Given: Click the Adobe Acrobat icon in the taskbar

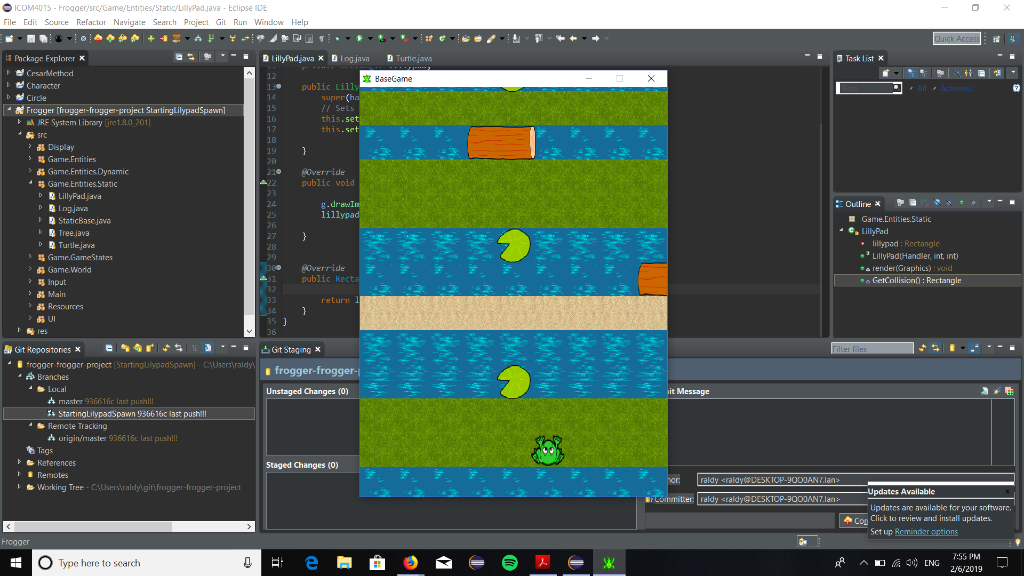Looking at the screenshot, I should (x=542, y=562).
